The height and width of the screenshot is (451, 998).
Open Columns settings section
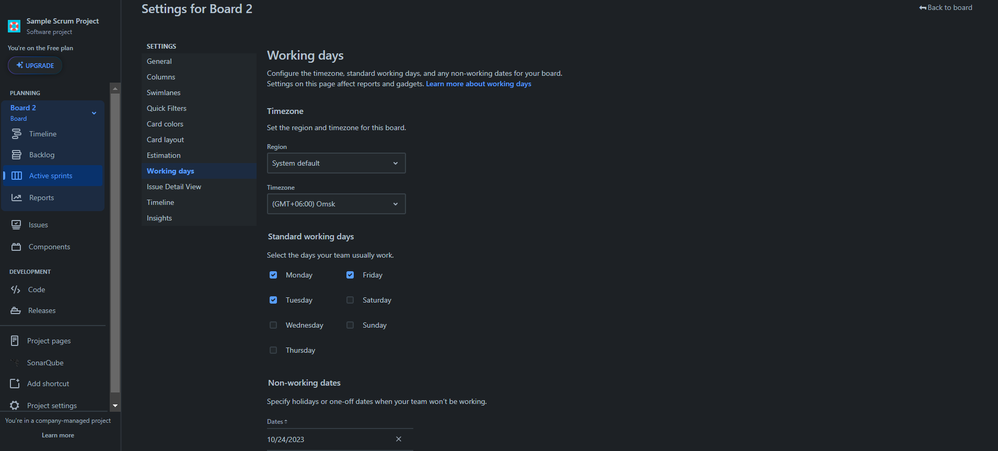point(199,77)
